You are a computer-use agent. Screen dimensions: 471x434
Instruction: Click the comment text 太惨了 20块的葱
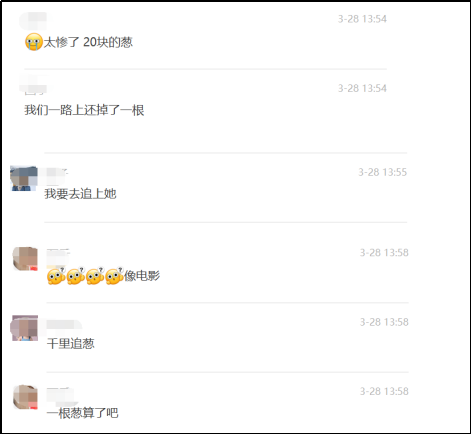coord(88,42)
